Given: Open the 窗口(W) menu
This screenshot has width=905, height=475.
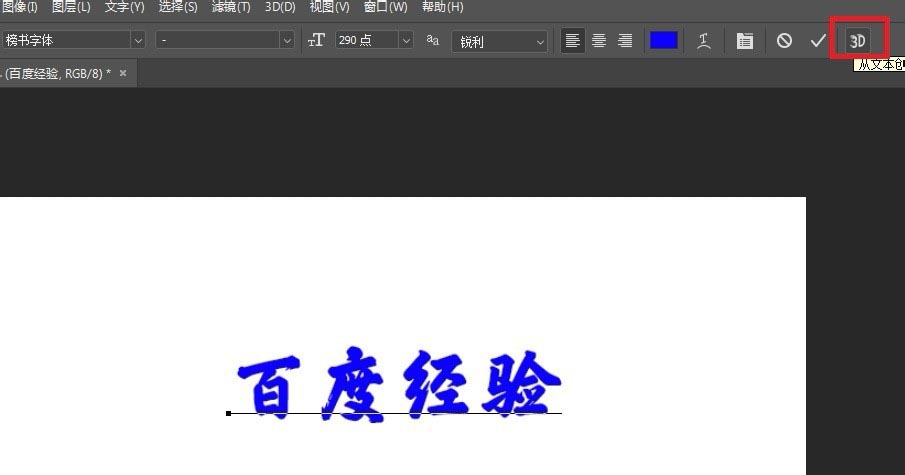Looking at the screenshot, I should [386, 7].
